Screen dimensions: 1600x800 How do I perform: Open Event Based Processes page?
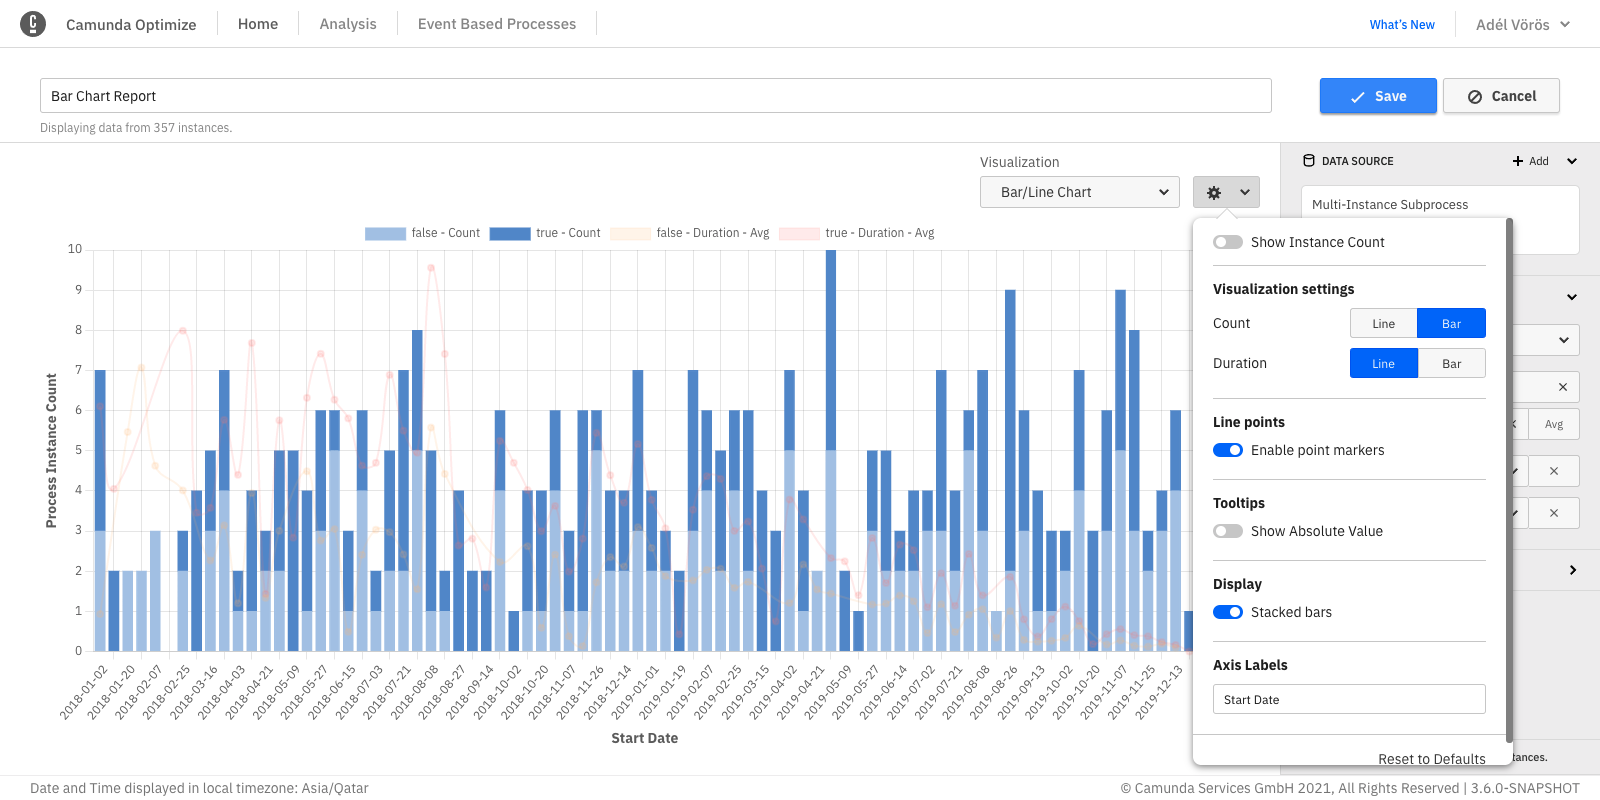497,24
